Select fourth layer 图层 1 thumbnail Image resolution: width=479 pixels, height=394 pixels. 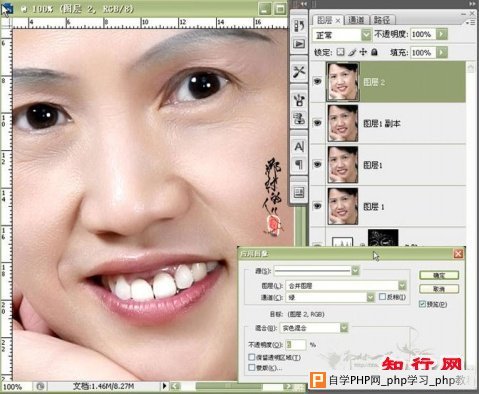(343, 206)
